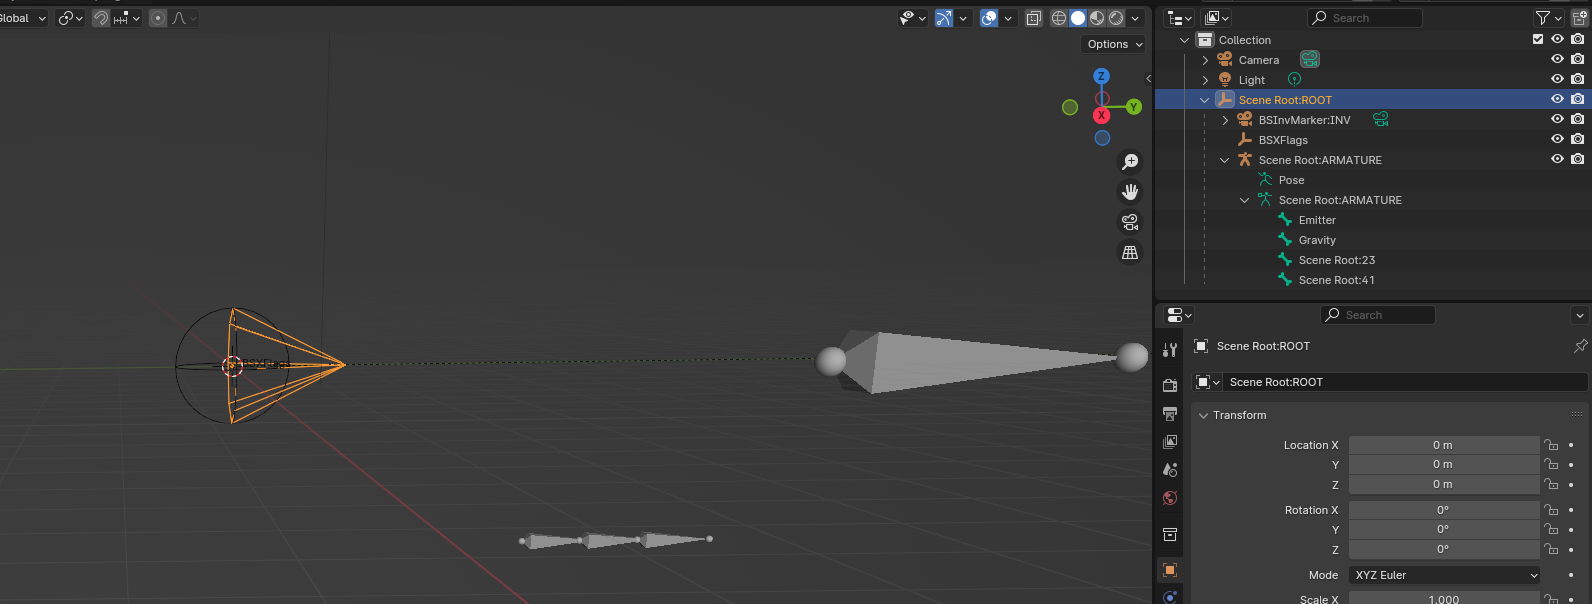Uncheck the Collection exclude checkbox
Image resolution: width=1592 pixels, height=604 pixels.
click(1538, 40)
